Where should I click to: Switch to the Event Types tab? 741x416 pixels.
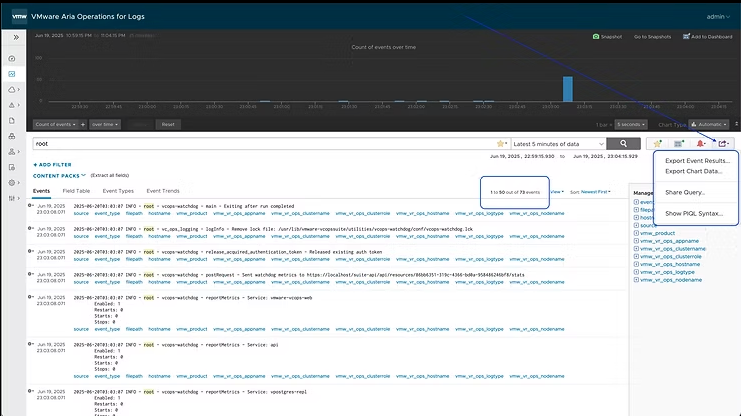click(x=118, y=191)
